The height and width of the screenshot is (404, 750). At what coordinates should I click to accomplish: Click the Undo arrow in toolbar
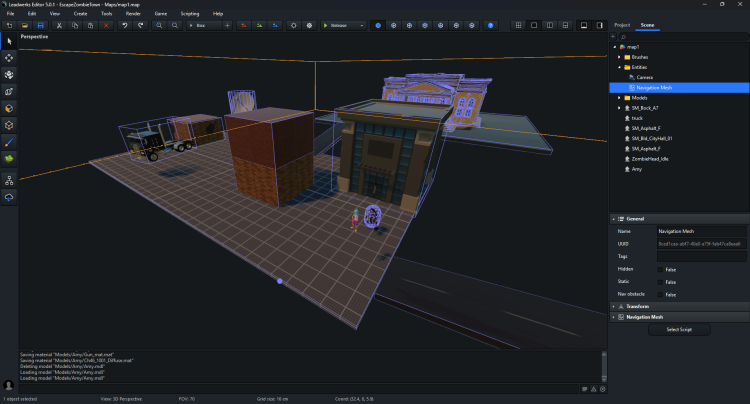[x=125, y=25]
